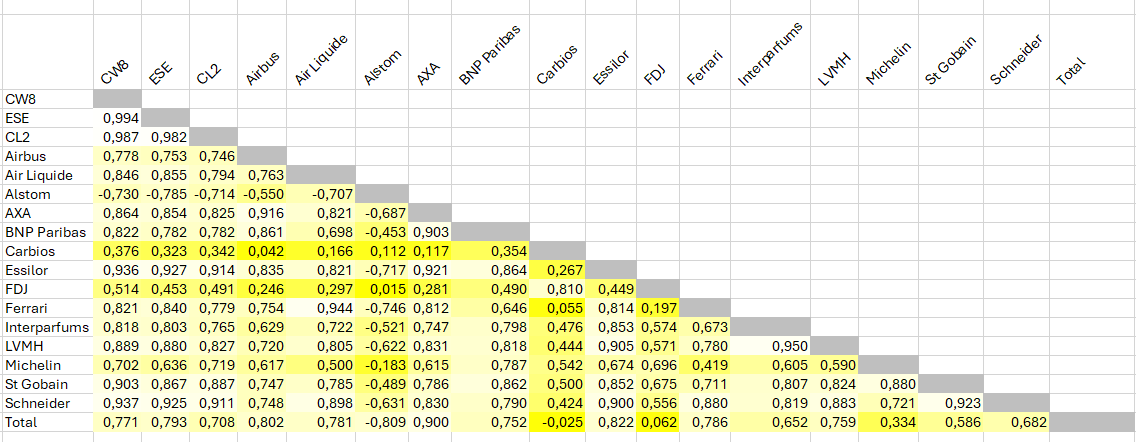Select St Gobain row value 0,880

(x=890, y=383)
